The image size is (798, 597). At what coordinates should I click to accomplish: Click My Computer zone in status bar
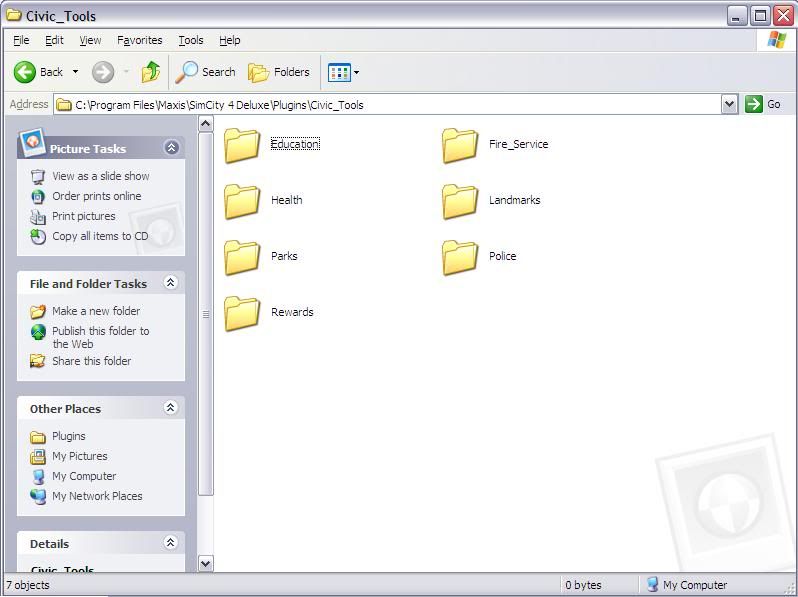pyautogui.click(x=687, y=585)
